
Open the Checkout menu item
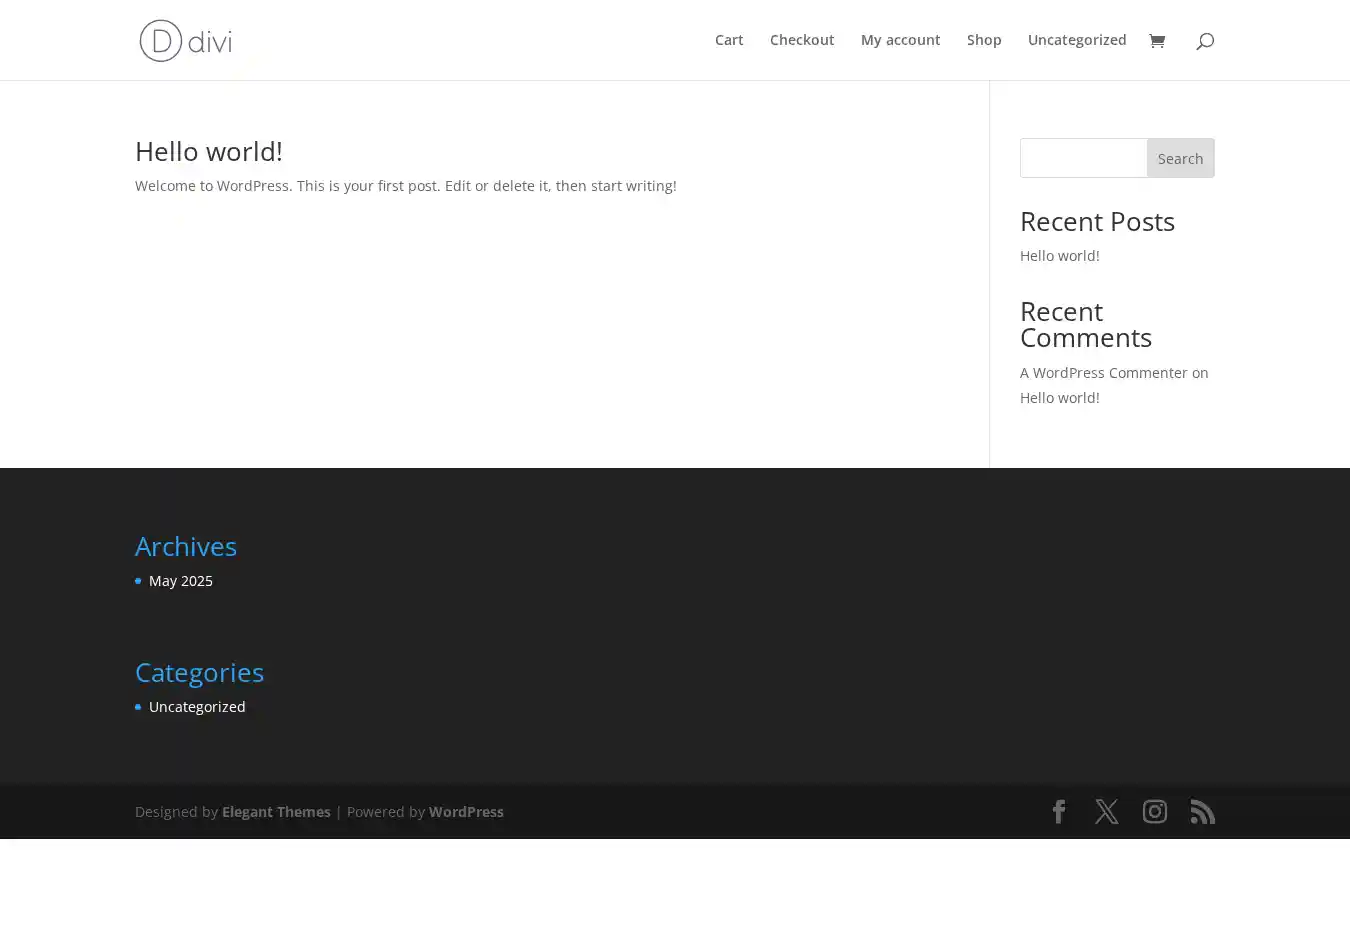pos(802,40)
